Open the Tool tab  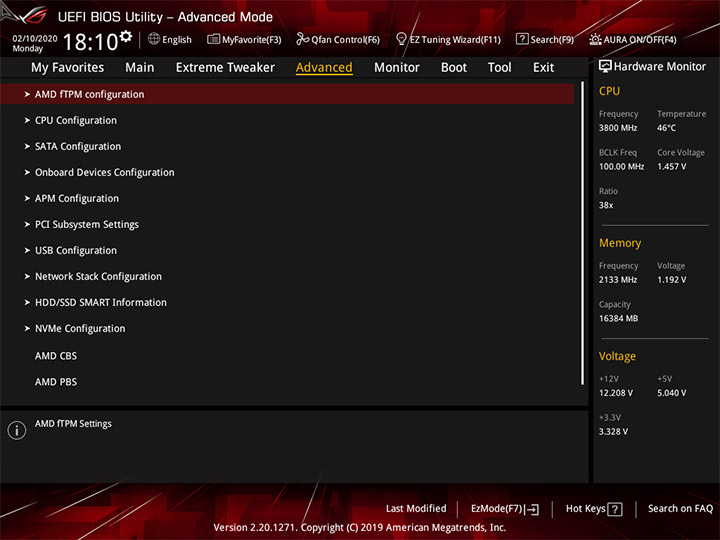499,68
